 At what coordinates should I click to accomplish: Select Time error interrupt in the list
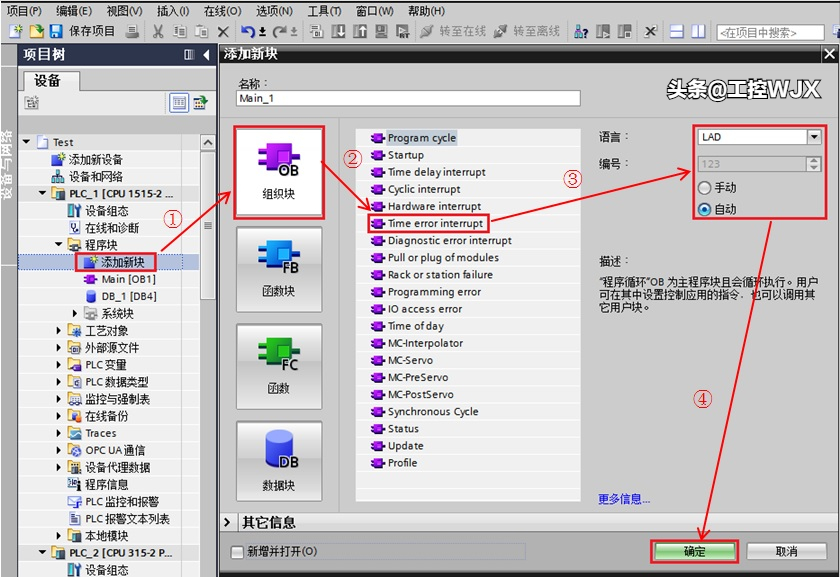tap(434, 223)
